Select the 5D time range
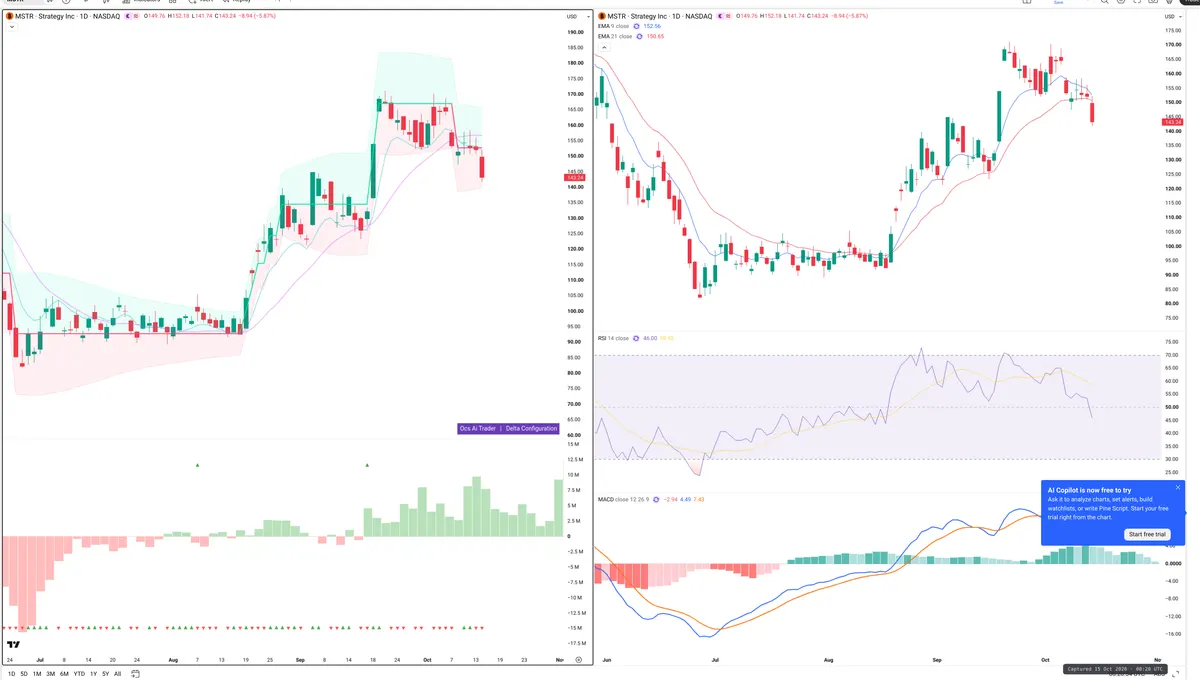 point(24,674)
